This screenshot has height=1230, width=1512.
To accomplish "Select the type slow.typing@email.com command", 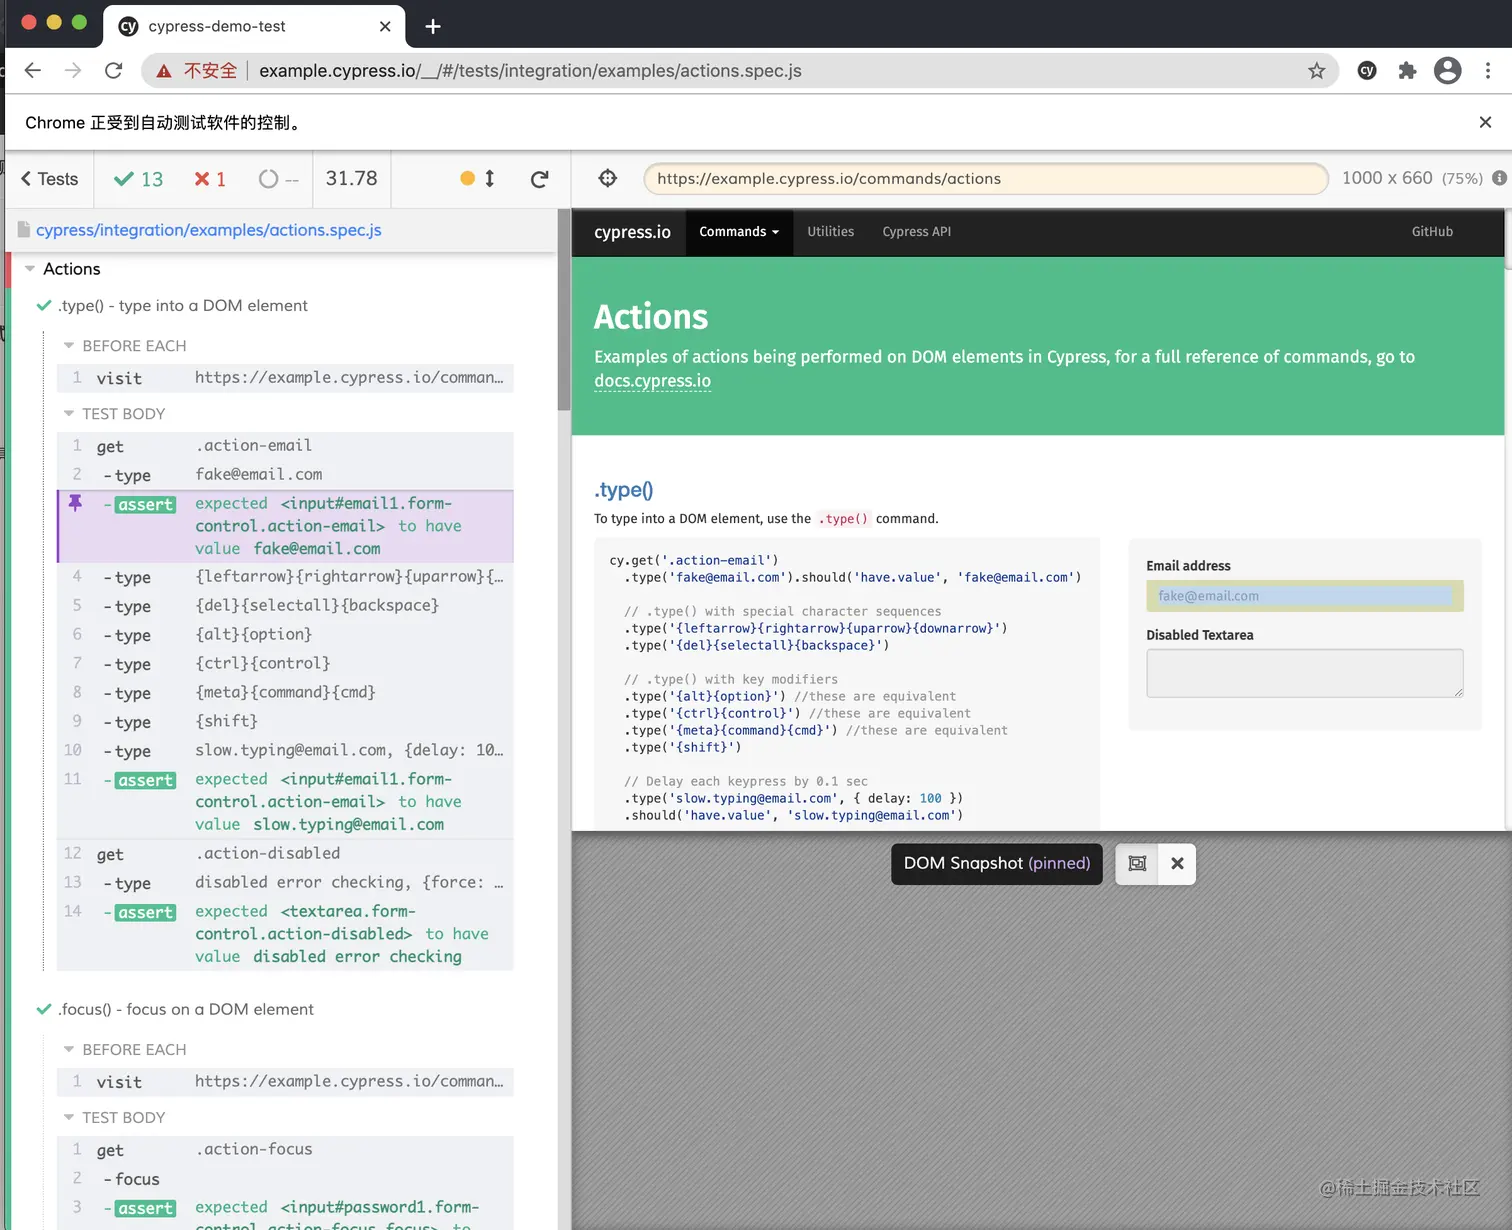I will 285,751.
